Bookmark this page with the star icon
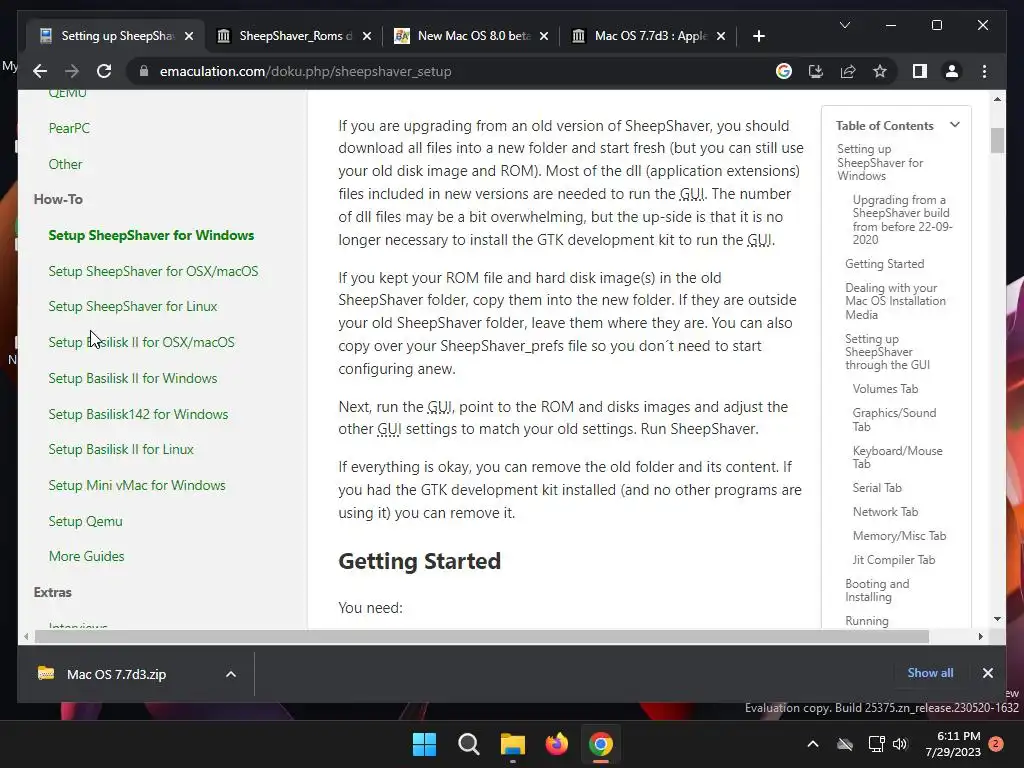1024x768 pixels. click(x=880, y=71)
